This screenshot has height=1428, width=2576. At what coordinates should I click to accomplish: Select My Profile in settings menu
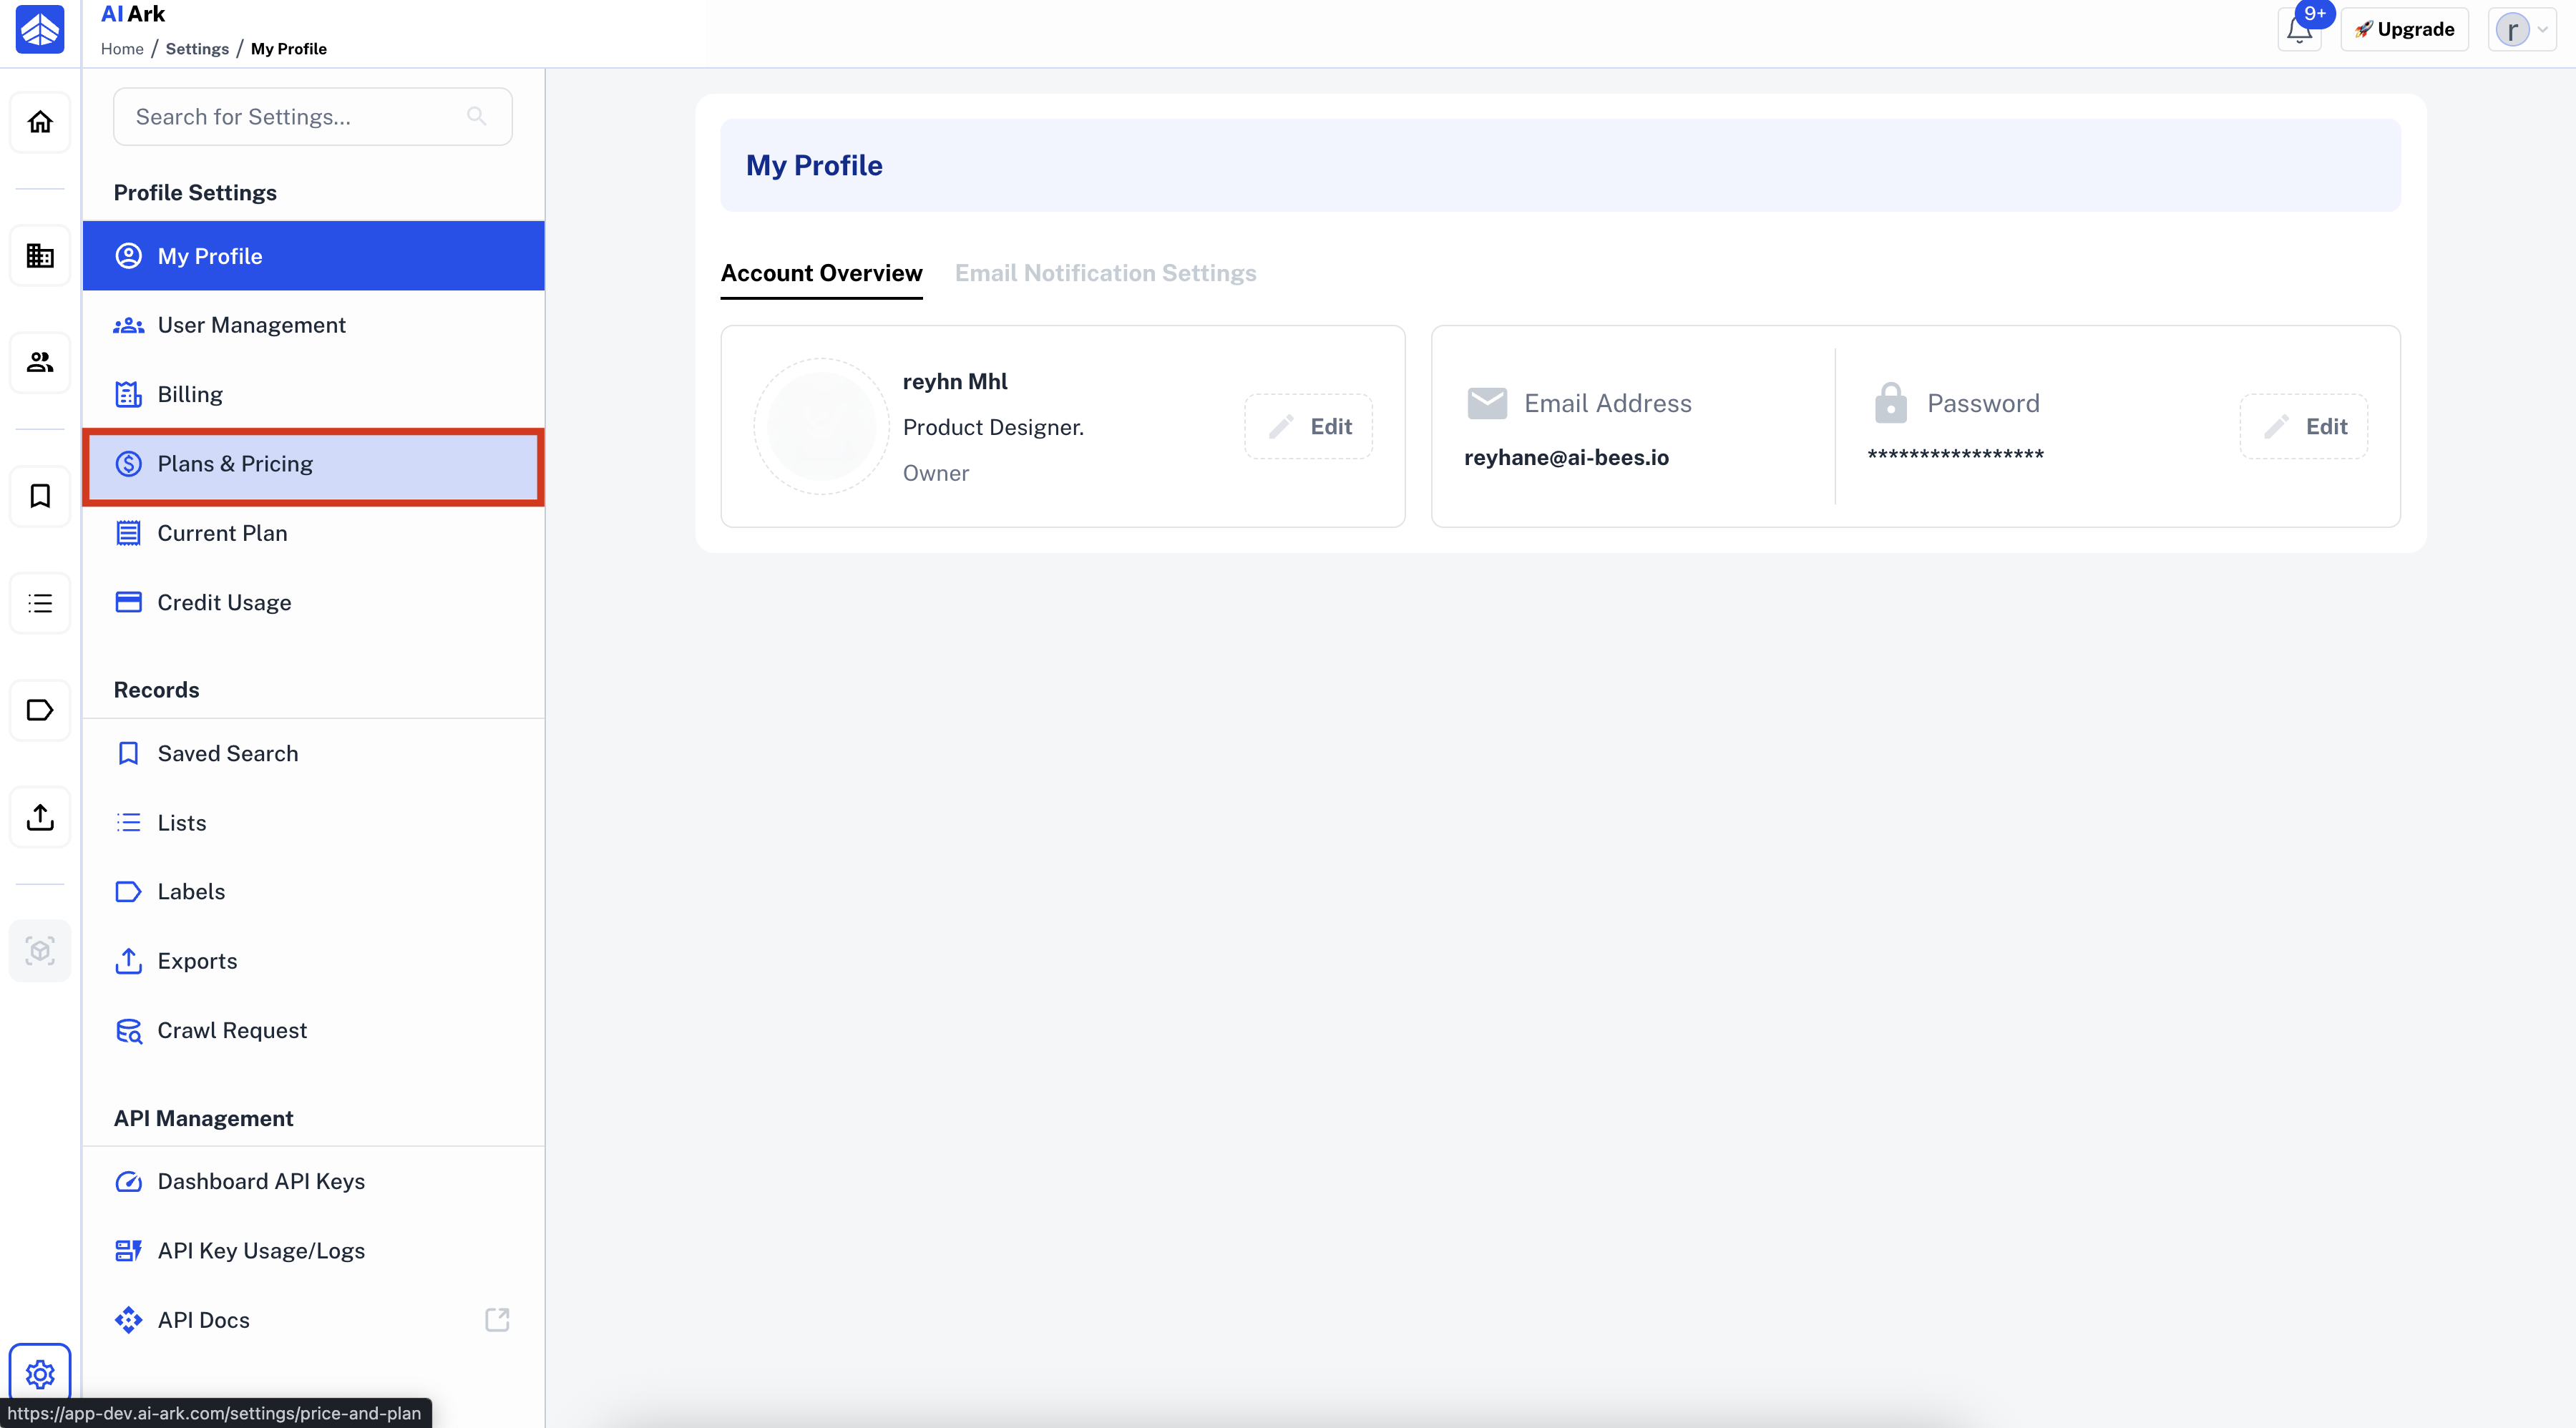[313, 256]
